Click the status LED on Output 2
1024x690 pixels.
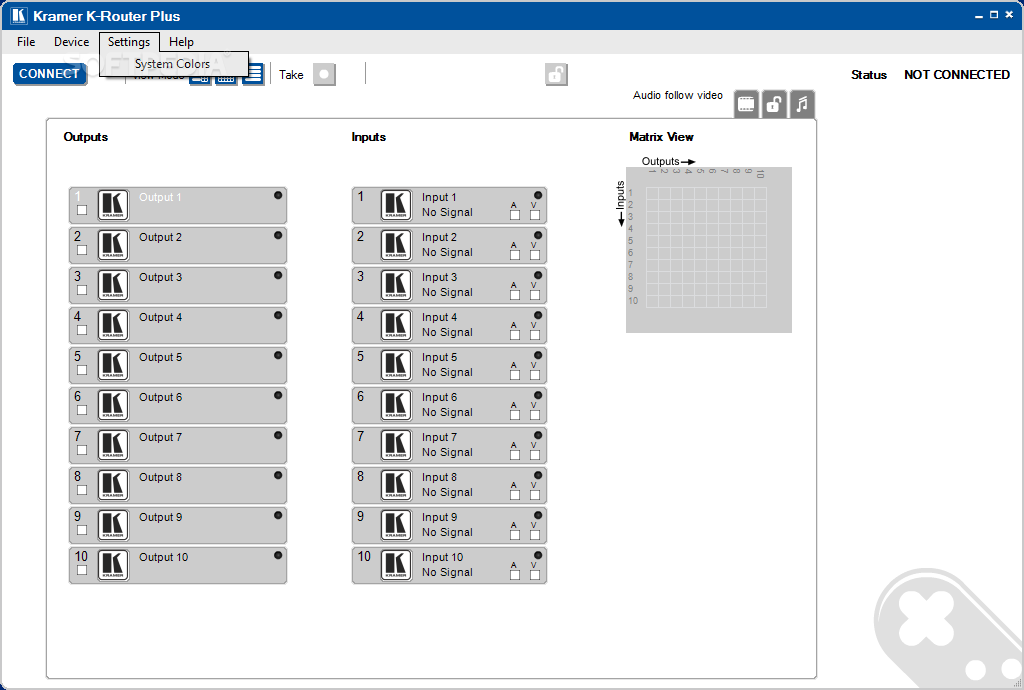coord(278,235)
